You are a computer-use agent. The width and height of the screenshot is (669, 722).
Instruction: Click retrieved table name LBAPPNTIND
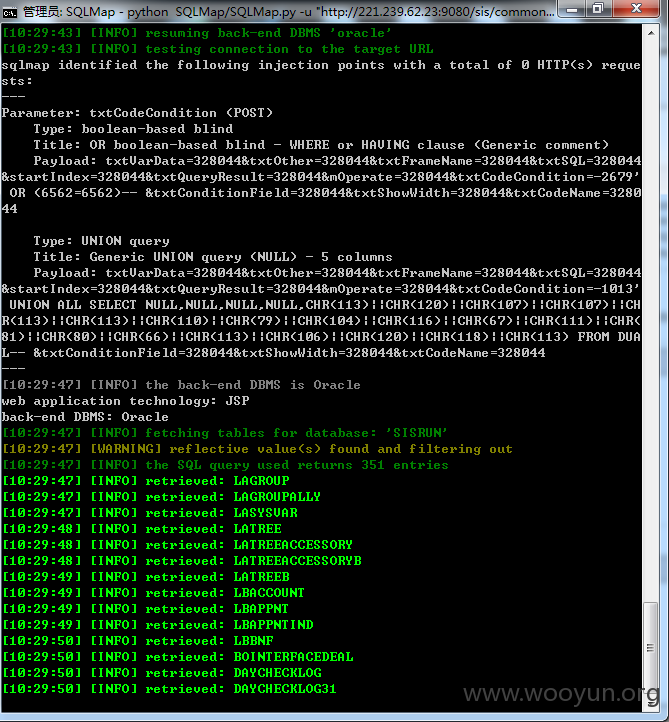[273, 625]
